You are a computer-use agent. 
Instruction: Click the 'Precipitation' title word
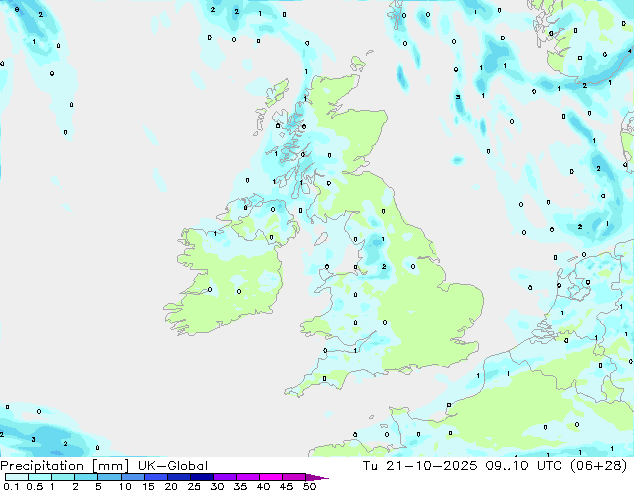42,466
